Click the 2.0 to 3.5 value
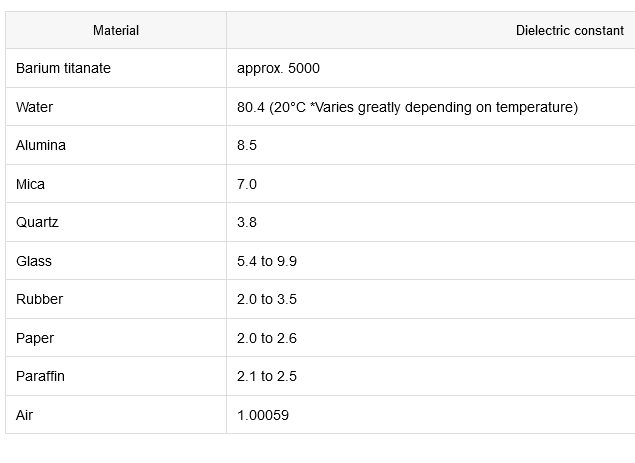Viewport: 635px width, 463px height. click(267, 299)
